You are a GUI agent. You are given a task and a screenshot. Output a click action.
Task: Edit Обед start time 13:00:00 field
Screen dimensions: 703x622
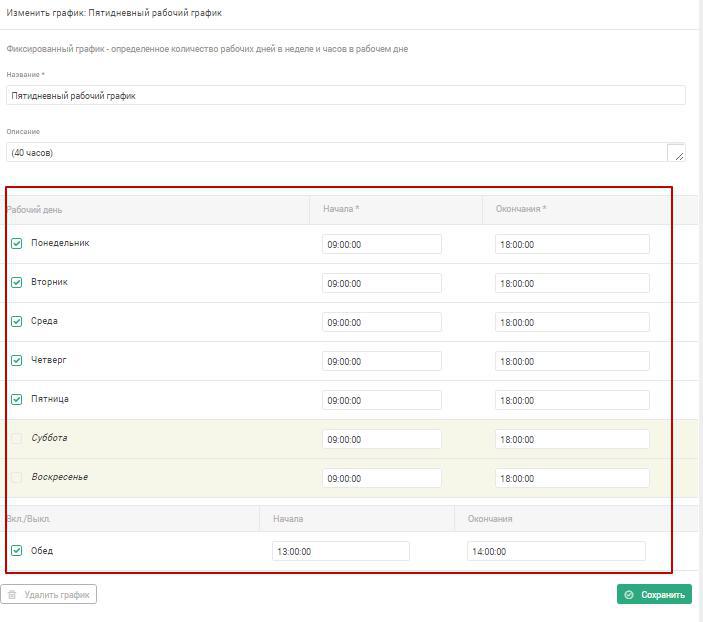click(x=341, y=552)
